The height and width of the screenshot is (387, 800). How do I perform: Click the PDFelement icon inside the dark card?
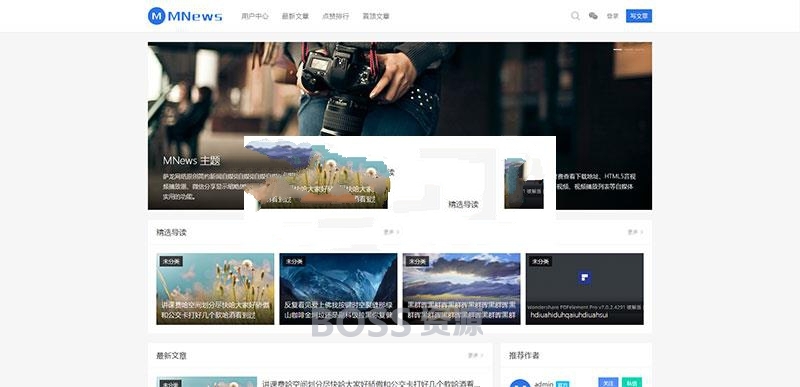coord(585,278)
